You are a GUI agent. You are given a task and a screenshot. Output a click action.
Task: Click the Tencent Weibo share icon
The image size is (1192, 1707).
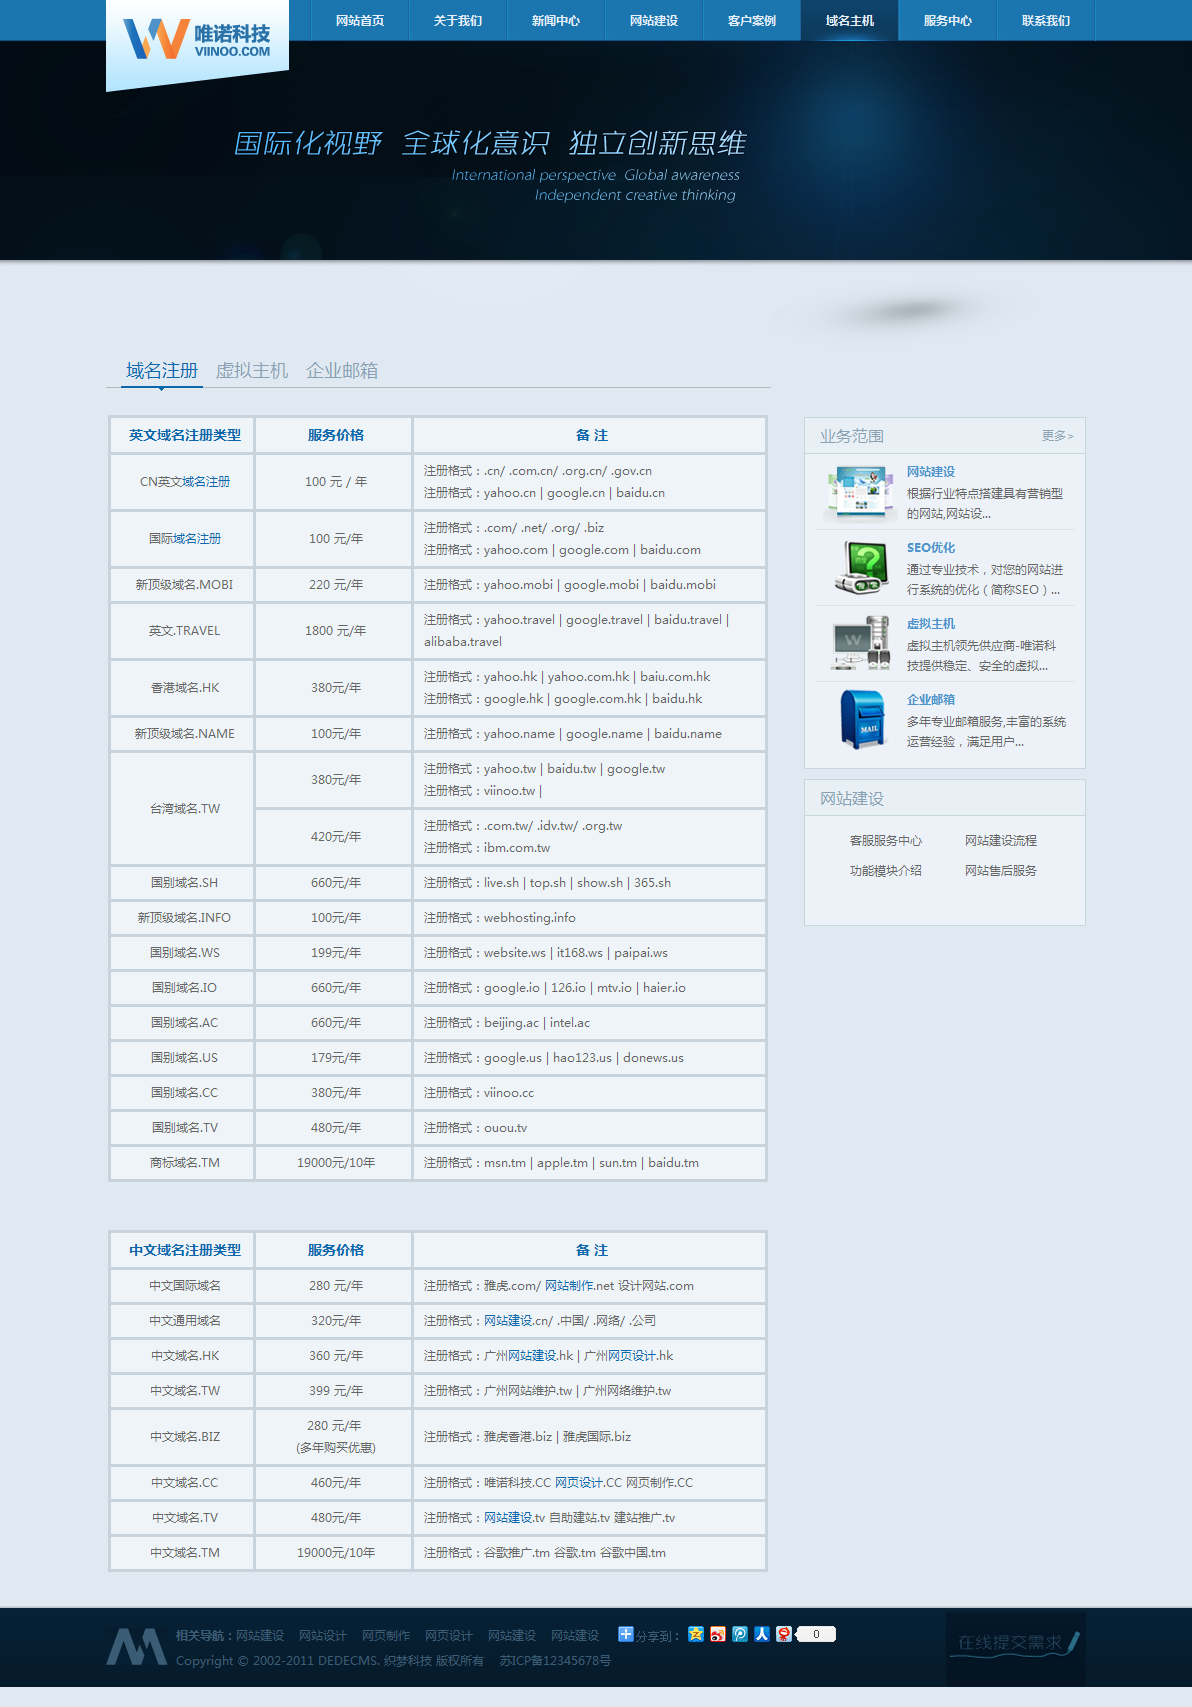pos(740,1634)
